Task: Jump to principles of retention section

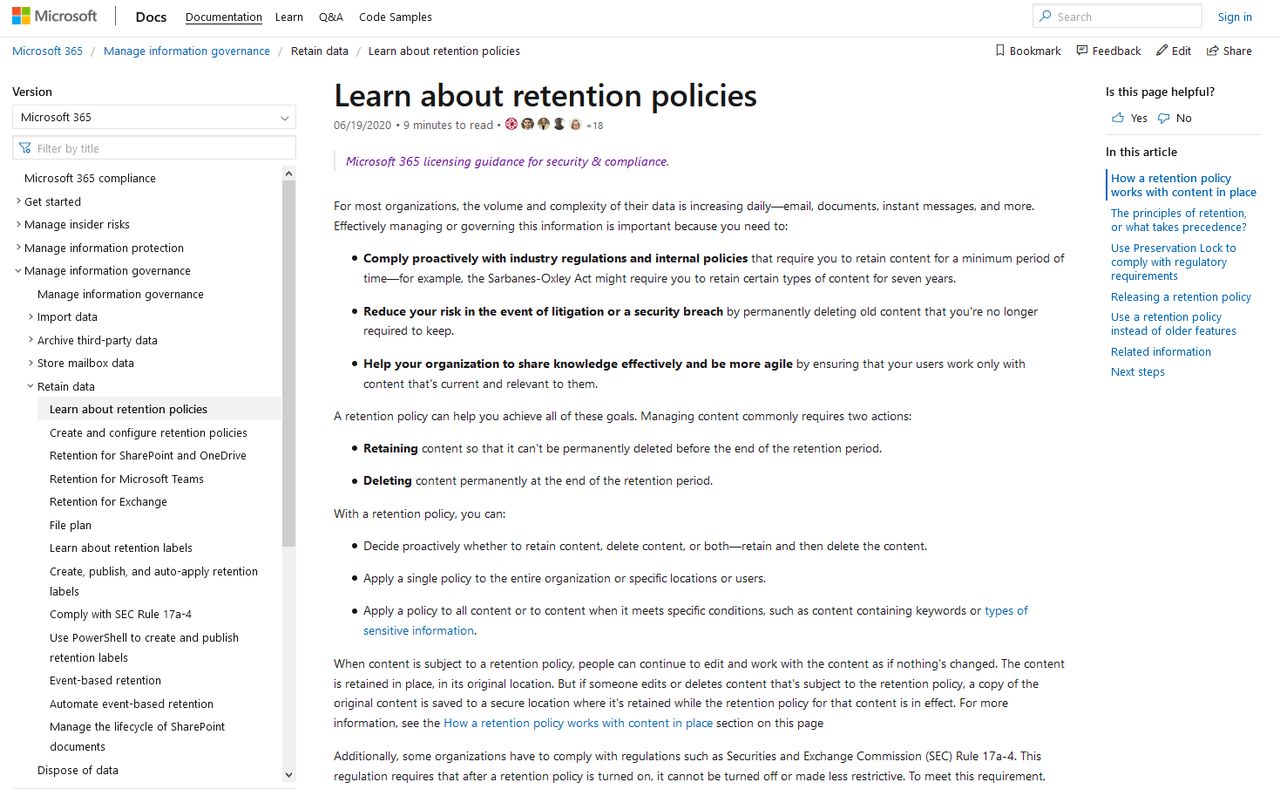Action: (x=1179, y=220)
